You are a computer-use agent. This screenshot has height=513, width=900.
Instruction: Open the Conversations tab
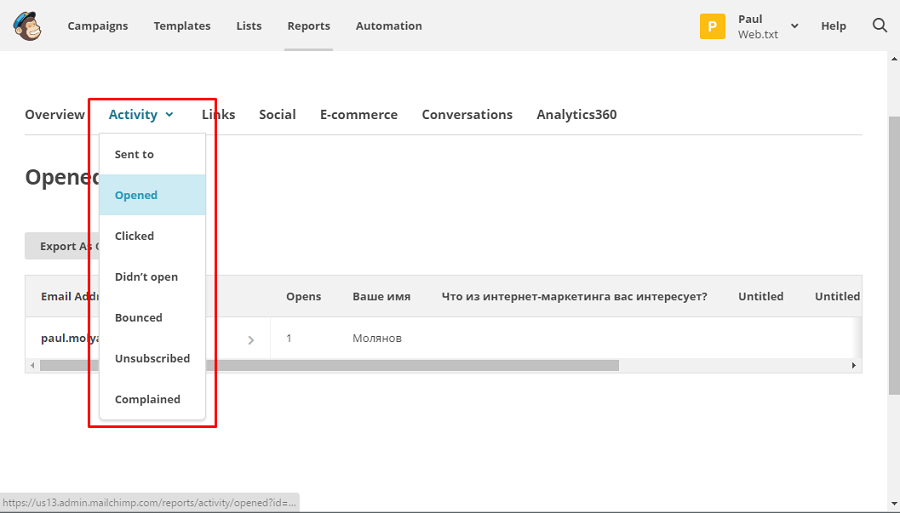pyautogui.click(x=467, y=115)
